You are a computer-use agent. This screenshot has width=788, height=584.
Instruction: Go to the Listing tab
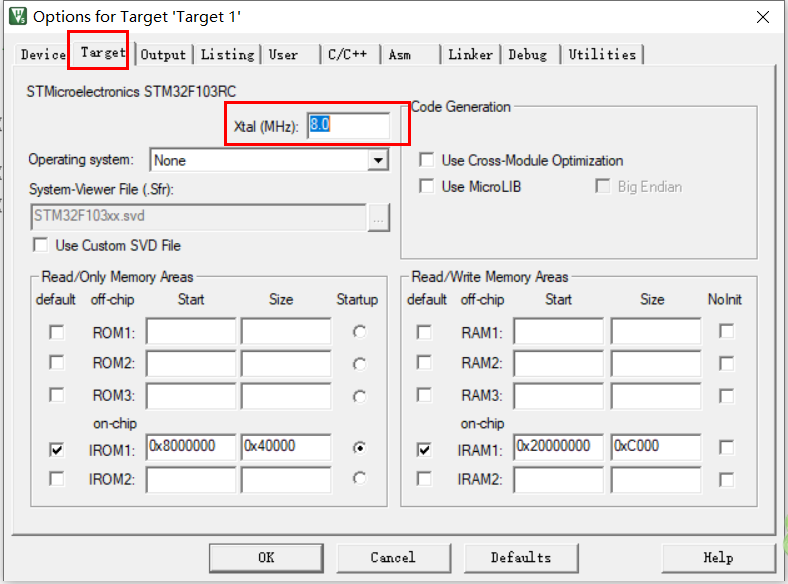(227, 54)
